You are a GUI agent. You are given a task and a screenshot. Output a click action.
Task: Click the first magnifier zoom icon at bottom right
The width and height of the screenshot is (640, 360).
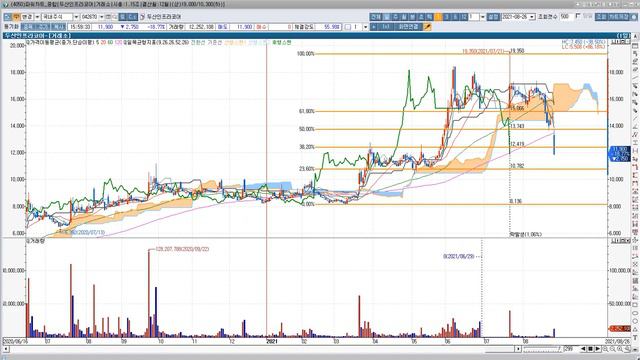click(605, 349)
